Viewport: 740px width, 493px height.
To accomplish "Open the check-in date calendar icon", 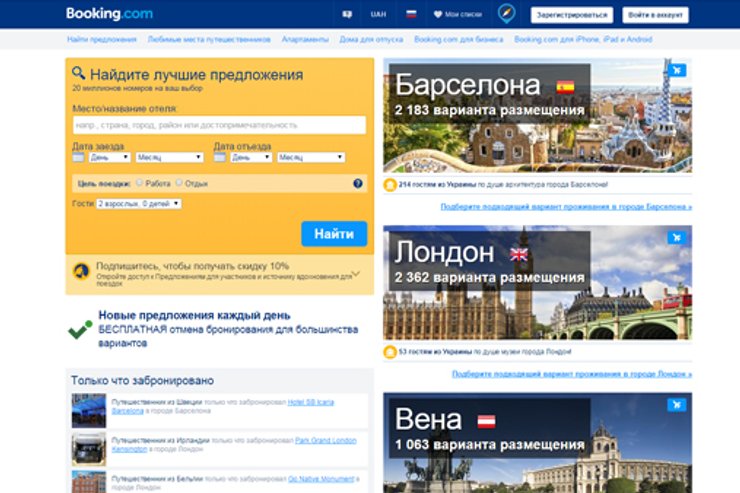I will coord(78,157).
